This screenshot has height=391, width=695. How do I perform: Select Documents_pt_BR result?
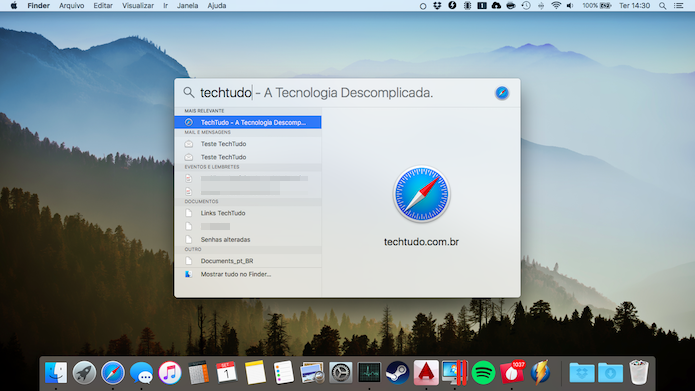(248, 261)
